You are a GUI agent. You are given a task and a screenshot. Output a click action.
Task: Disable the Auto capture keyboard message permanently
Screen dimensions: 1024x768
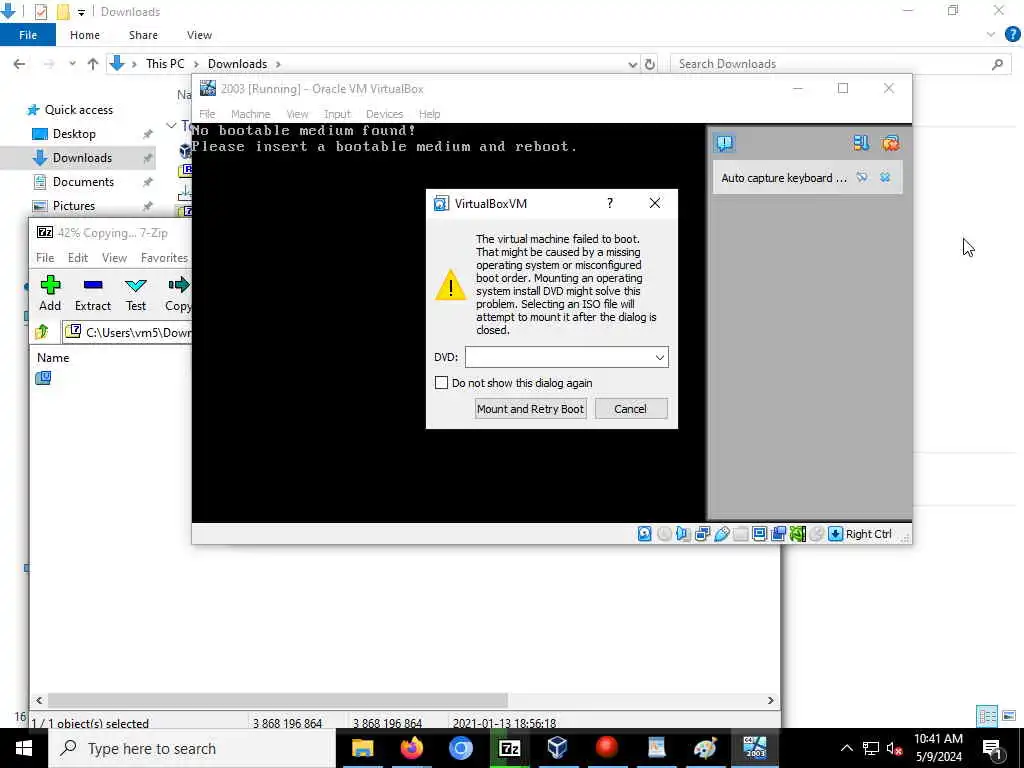(862, 178)
